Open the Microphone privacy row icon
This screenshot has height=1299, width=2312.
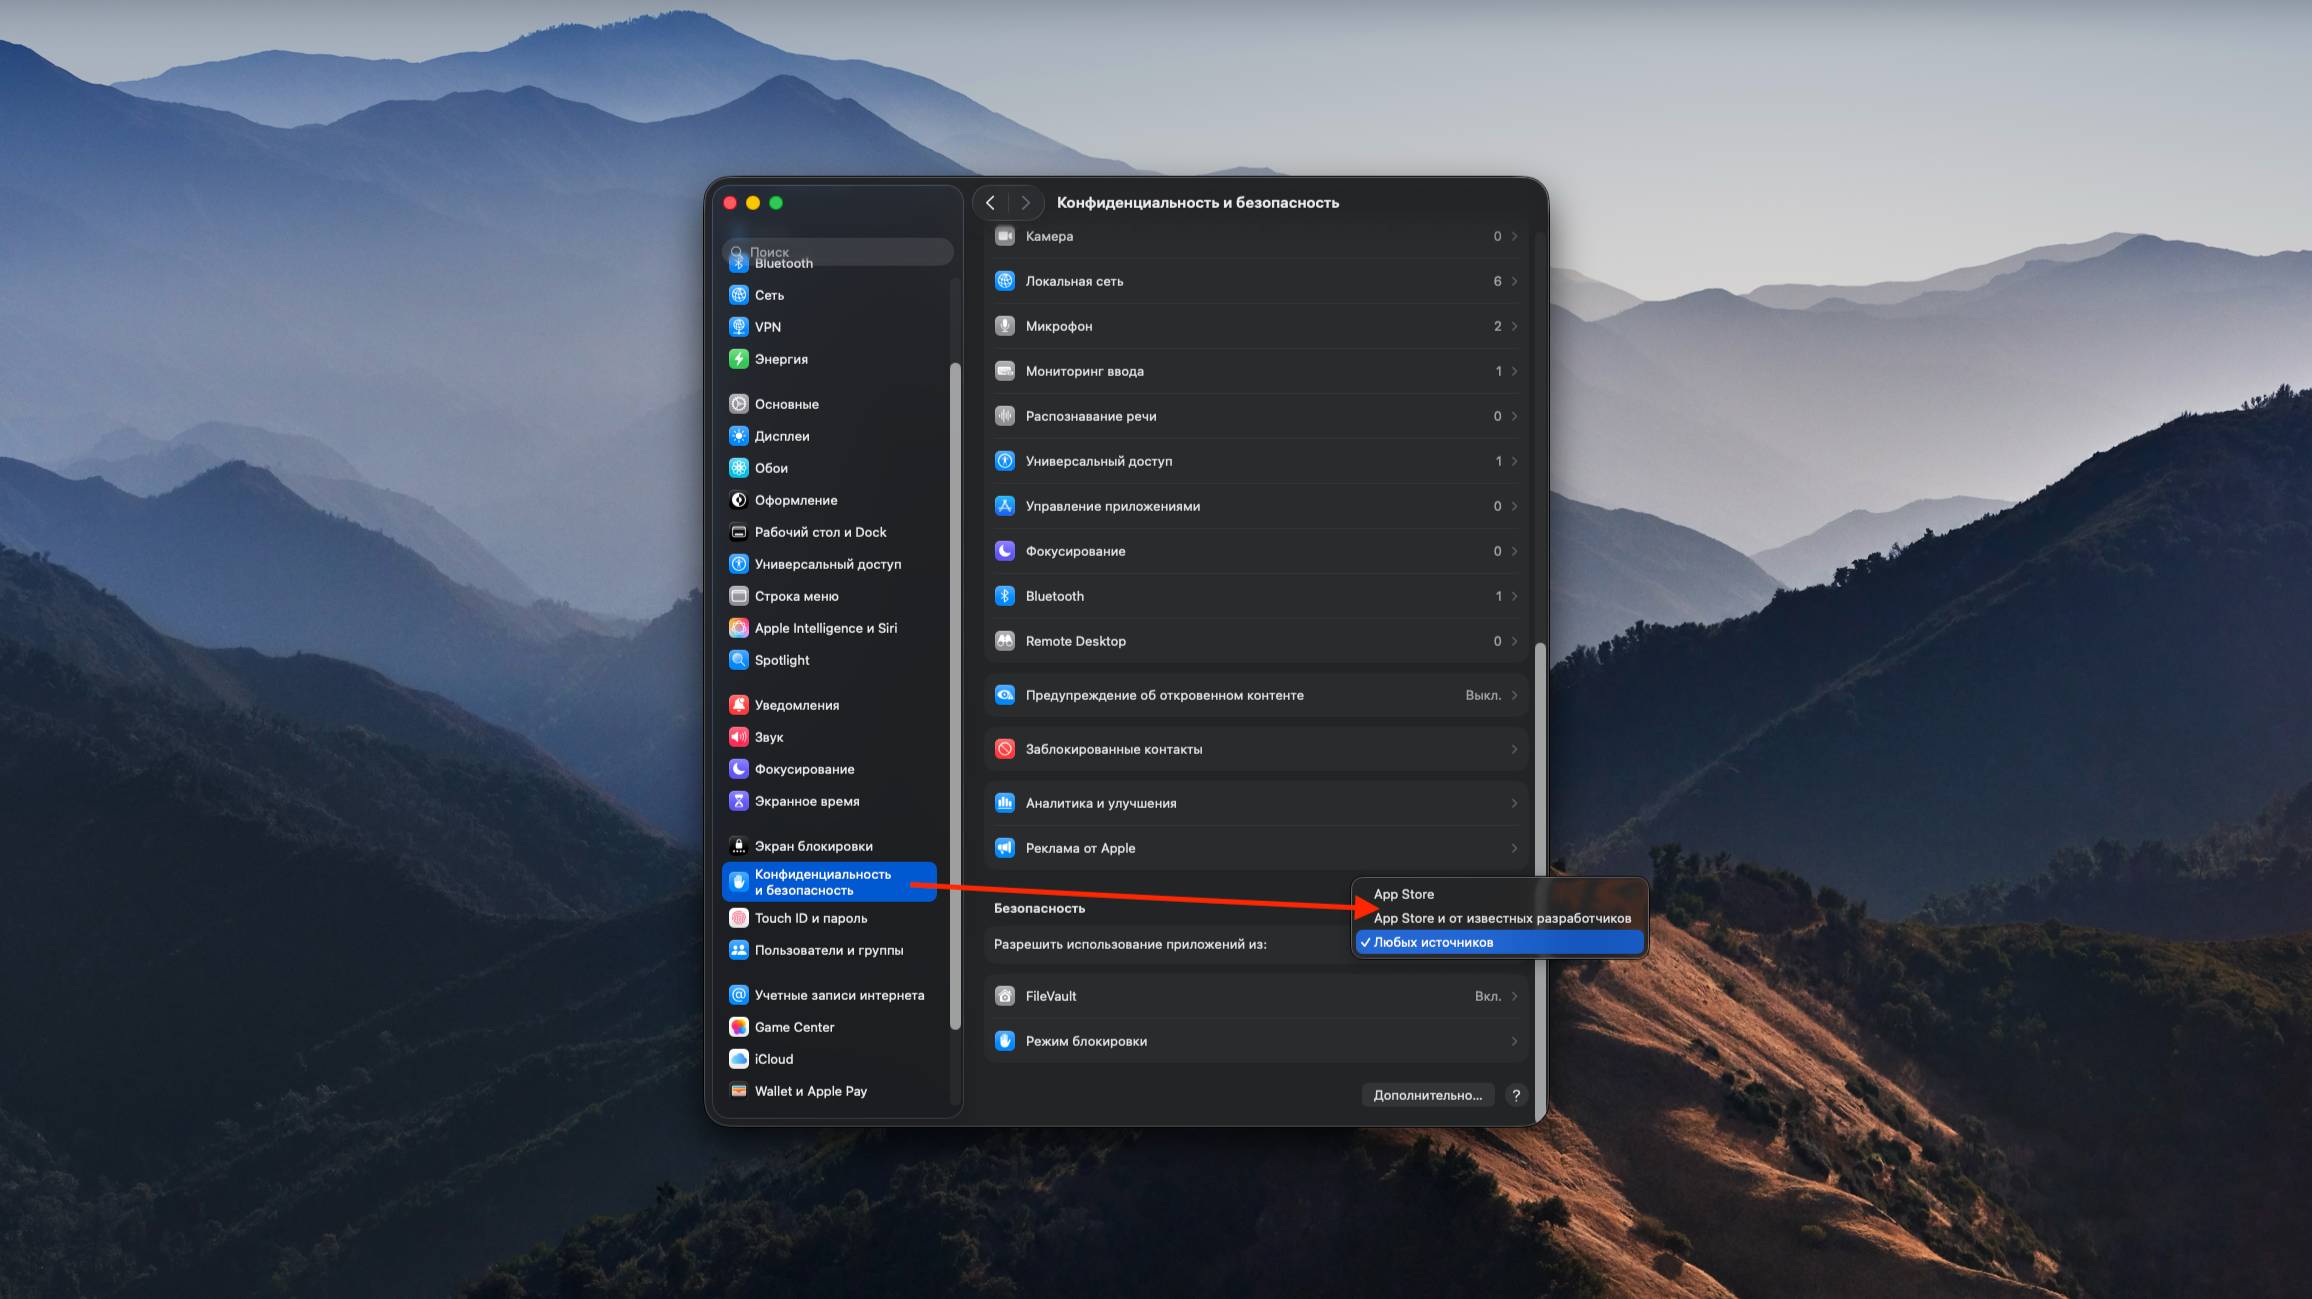click(1005, 326)
